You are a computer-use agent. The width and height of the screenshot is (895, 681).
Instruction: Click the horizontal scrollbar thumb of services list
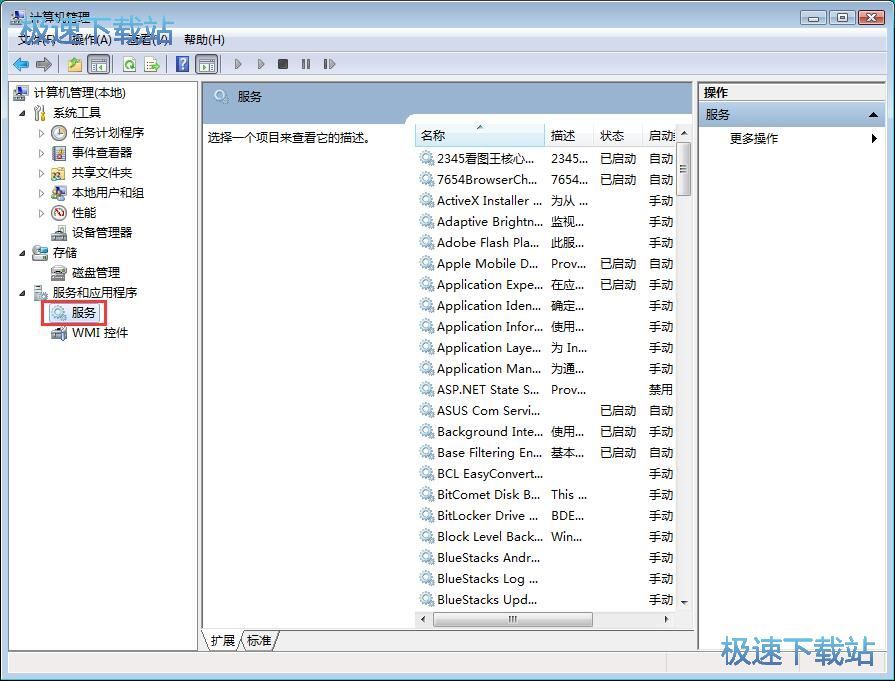click(513, 619)
